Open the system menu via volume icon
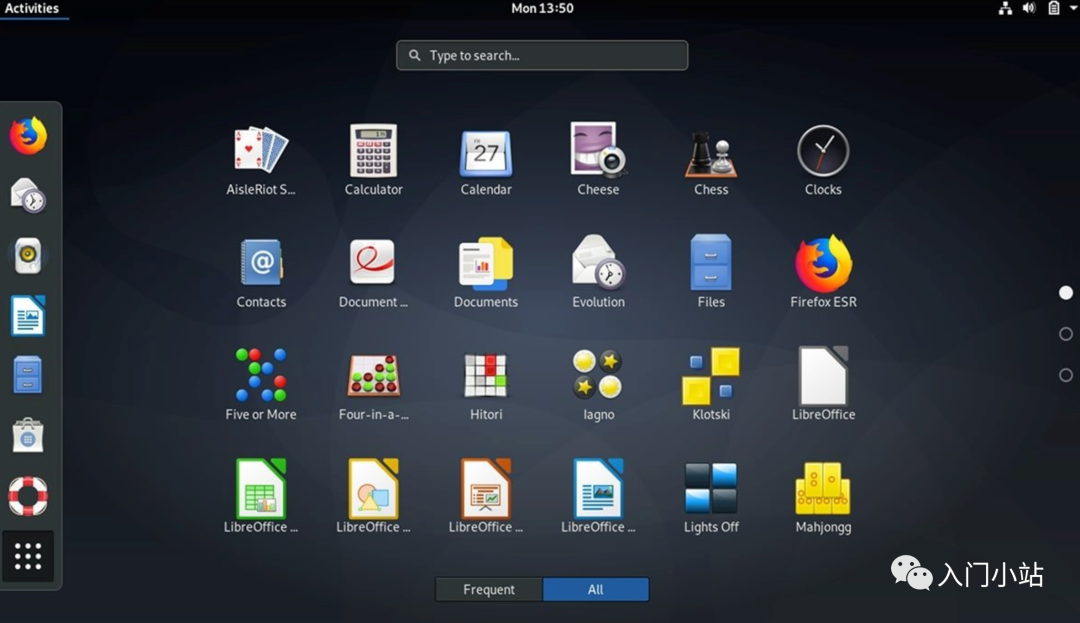This screenshot has width=1080, height=623. tap(1028, 8)
